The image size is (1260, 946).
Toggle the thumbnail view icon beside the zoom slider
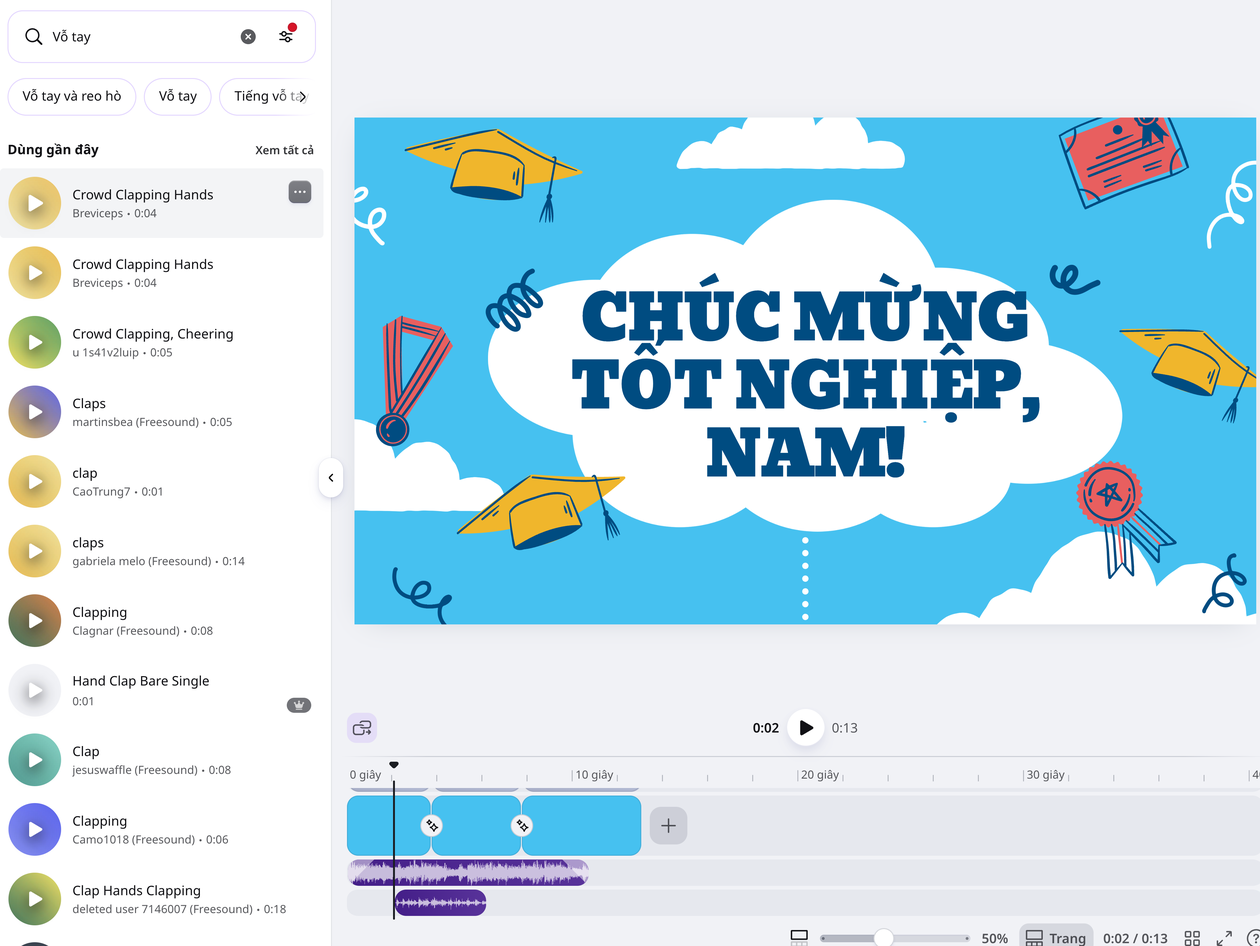pos(799,938)
